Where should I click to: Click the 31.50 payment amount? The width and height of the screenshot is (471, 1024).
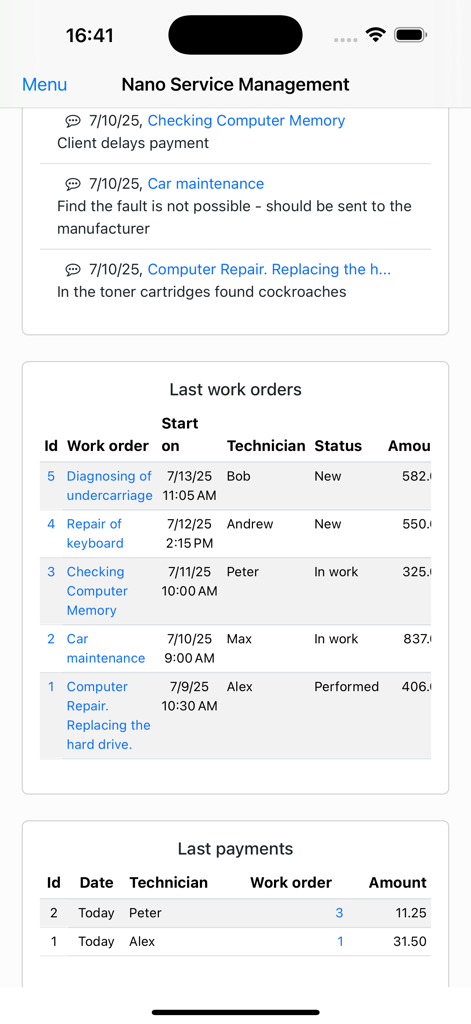pos(411,942)
